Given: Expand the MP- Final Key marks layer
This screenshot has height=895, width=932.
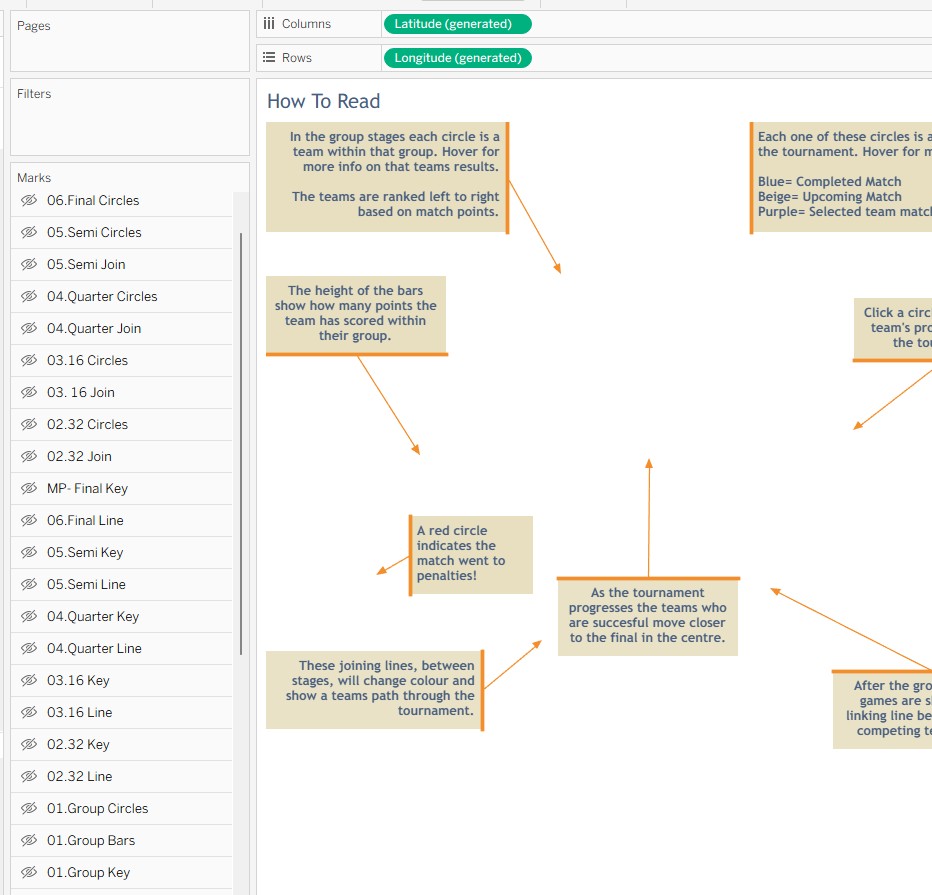Looking at the screenshot, I should (121, 489).
